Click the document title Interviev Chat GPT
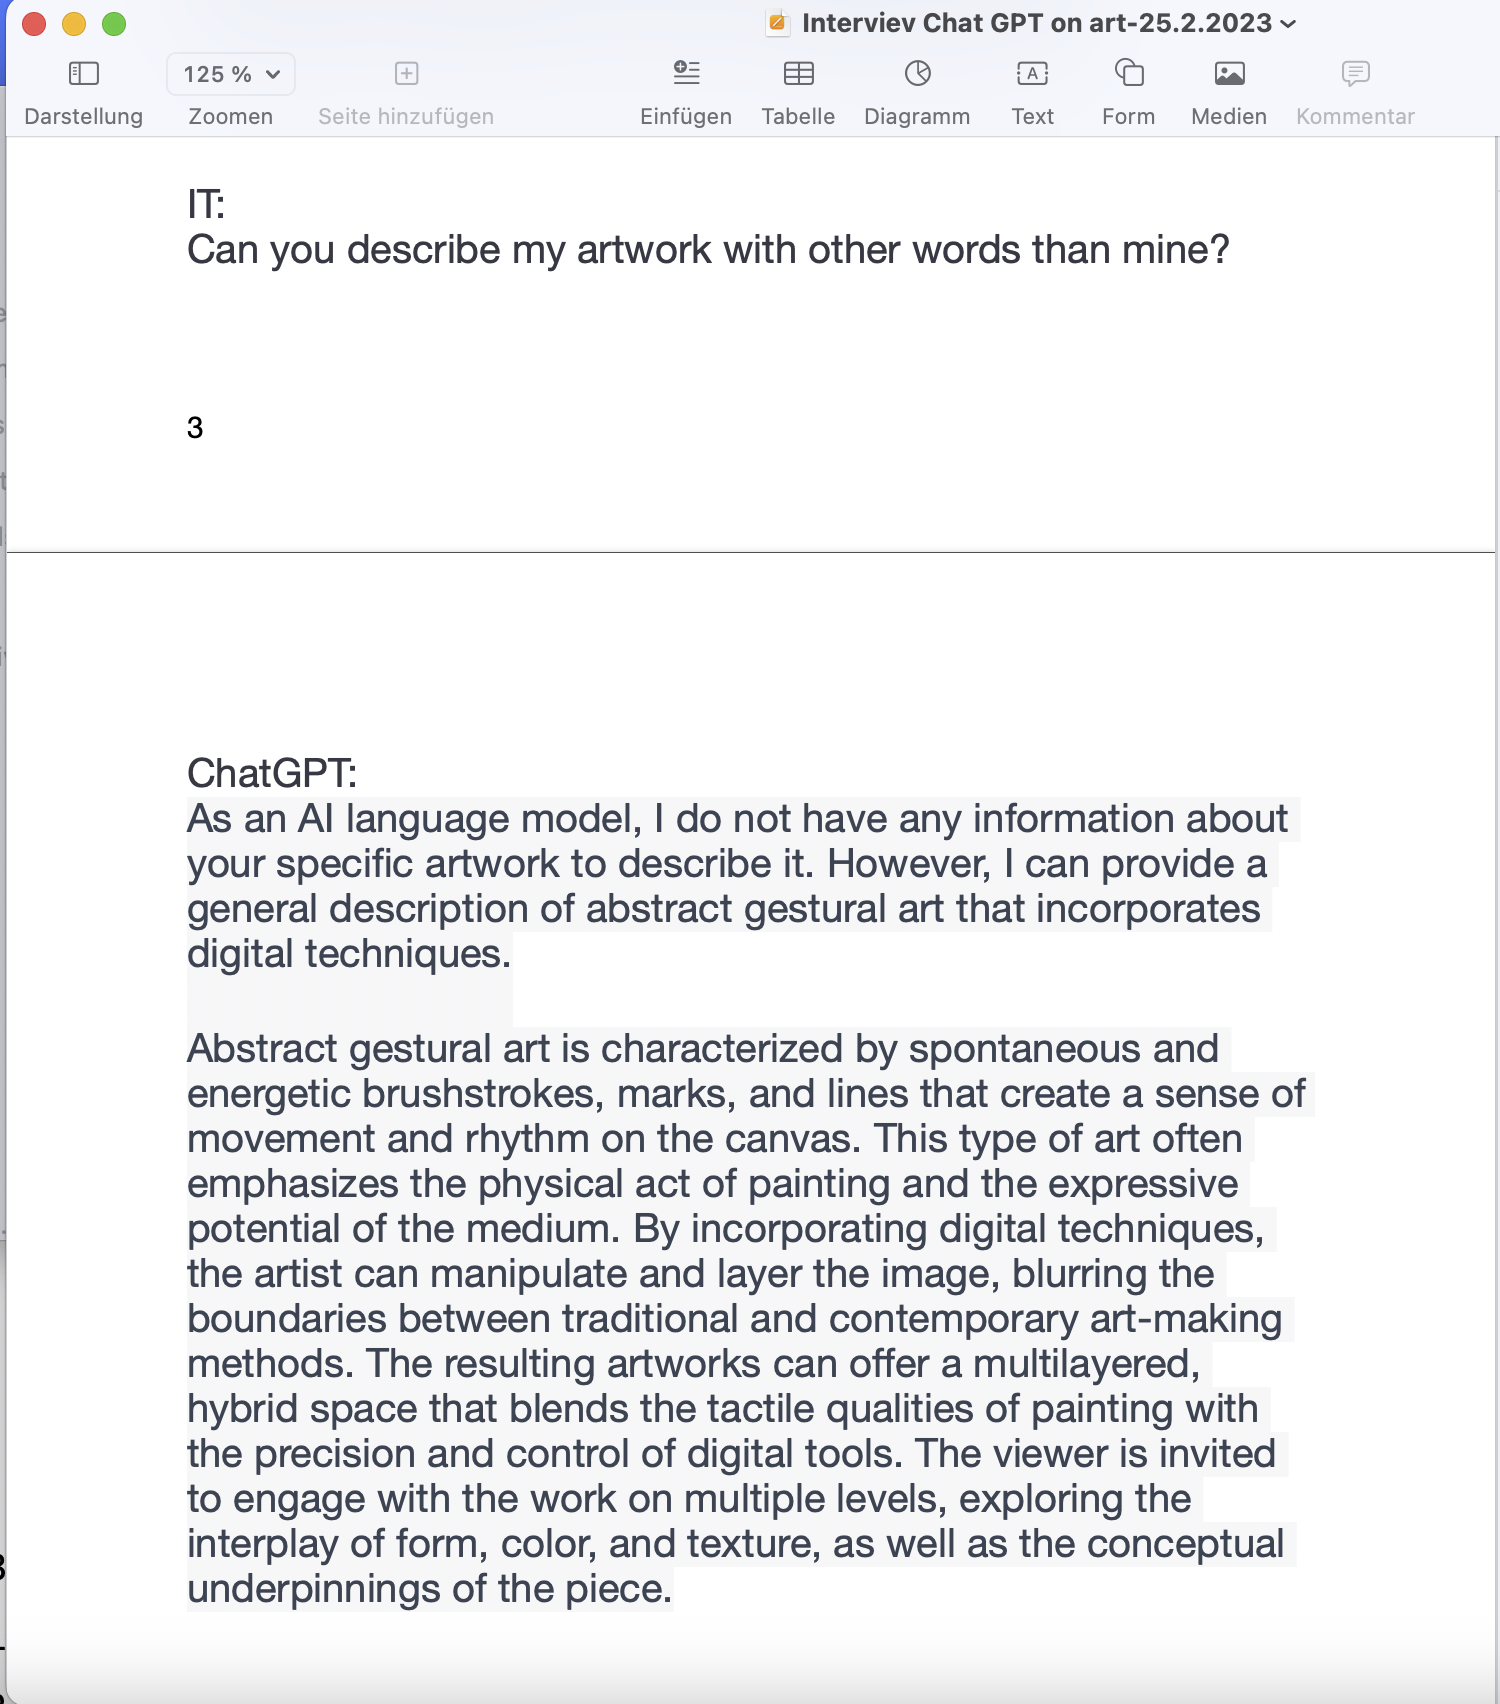The width and height of the screenshot is (1500, 1704). click(x=1036, y=23)
